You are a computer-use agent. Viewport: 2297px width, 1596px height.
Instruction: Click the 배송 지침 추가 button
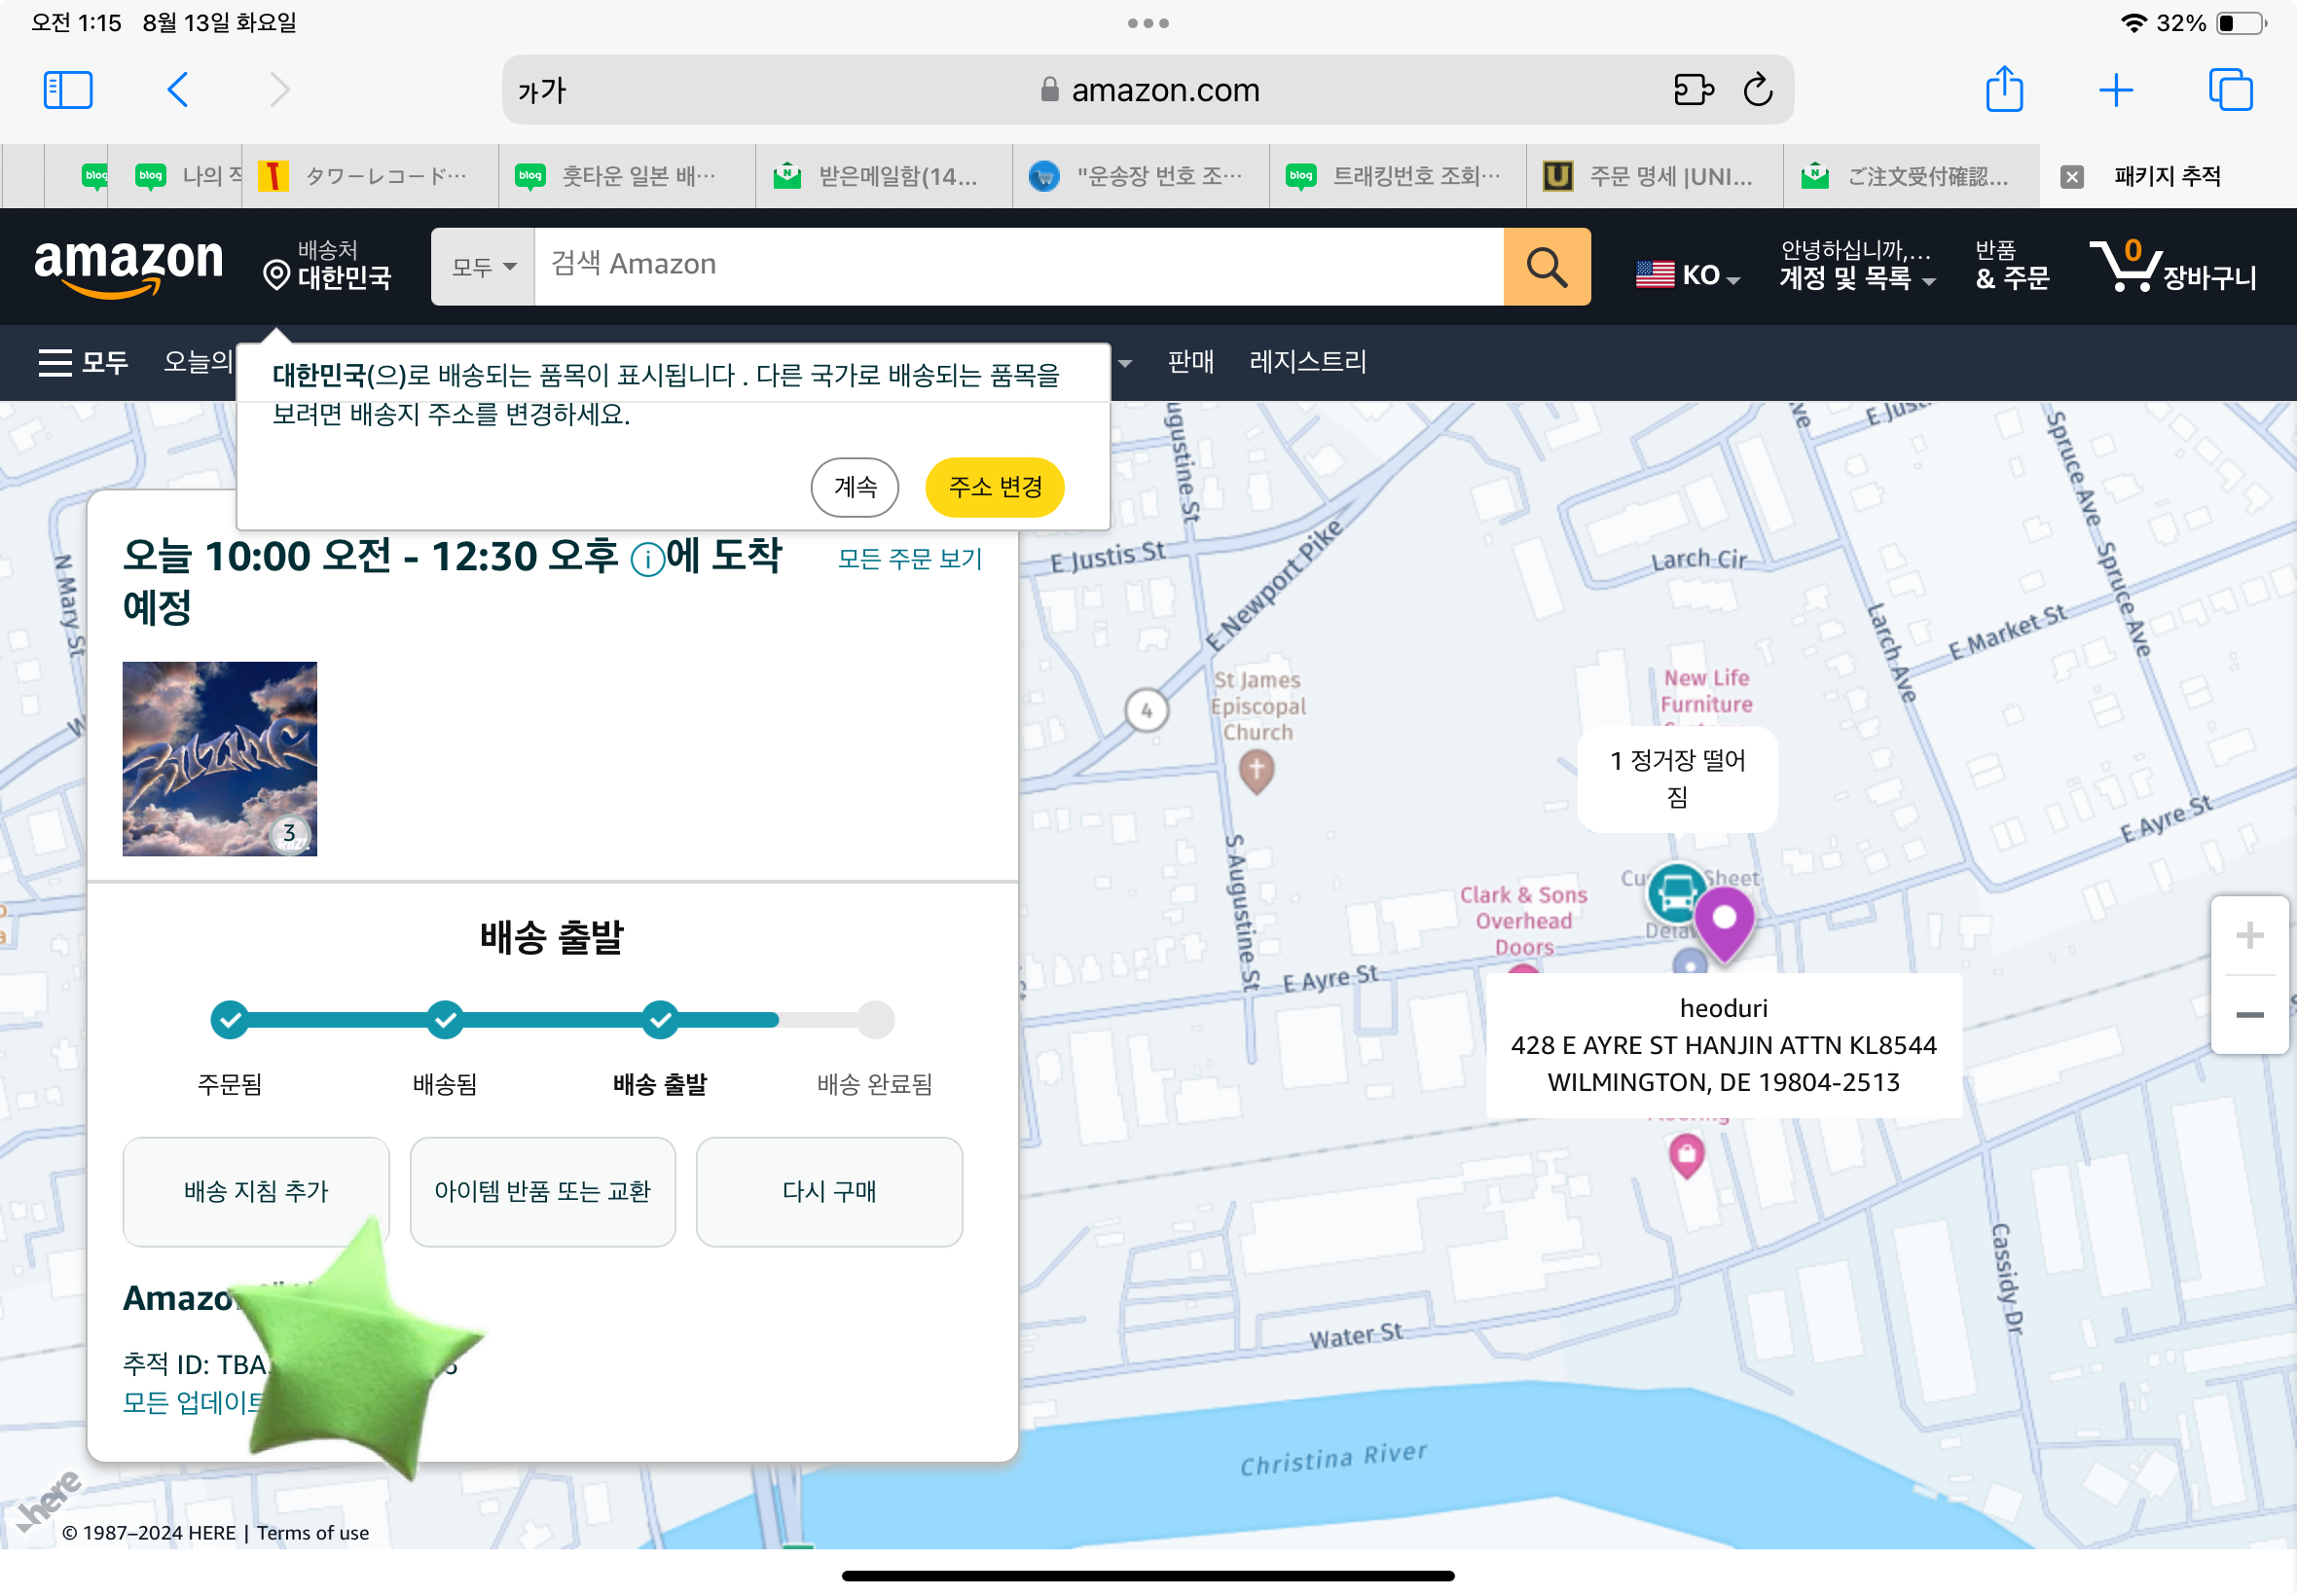[255, 1191]
